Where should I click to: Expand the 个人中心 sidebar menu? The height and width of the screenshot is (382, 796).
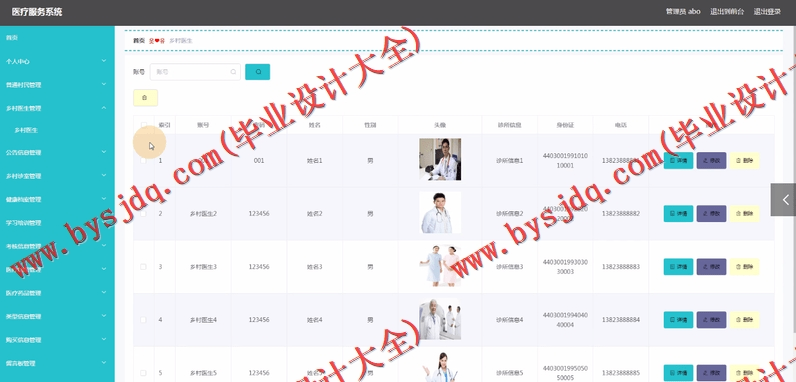pos(57,61)
